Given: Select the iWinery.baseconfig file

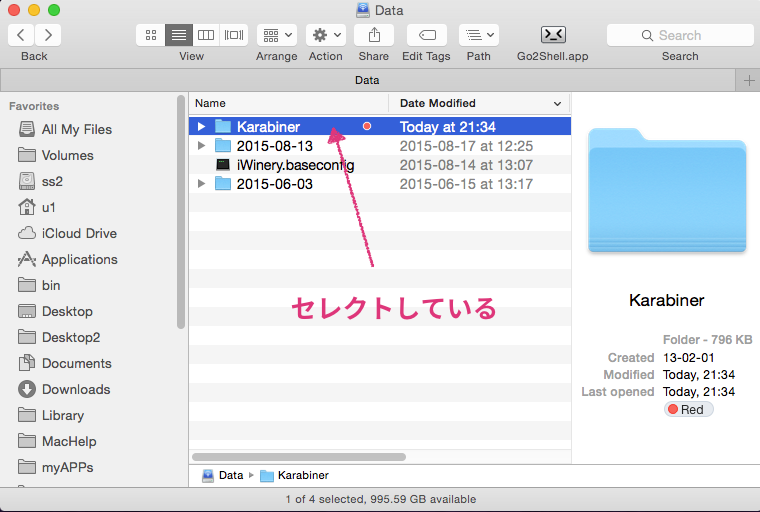Looking at the screenshot, I should pyautogui.click(x=295, y=165).
